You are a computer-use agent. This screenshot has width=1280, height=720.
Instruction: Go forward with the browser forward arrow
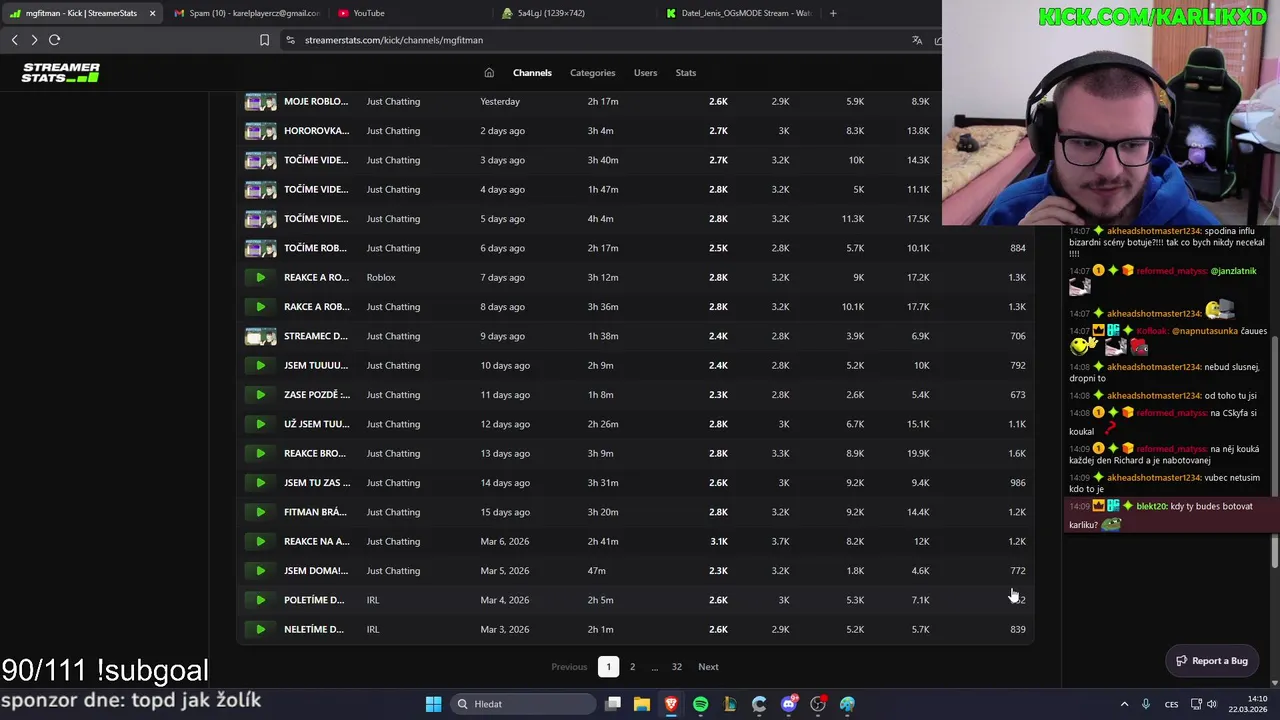click(34, 40)
